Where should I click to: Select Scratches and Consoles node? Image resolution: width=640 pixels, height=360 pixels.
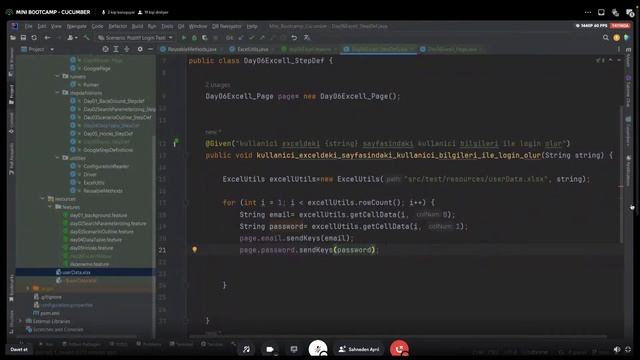58,329
